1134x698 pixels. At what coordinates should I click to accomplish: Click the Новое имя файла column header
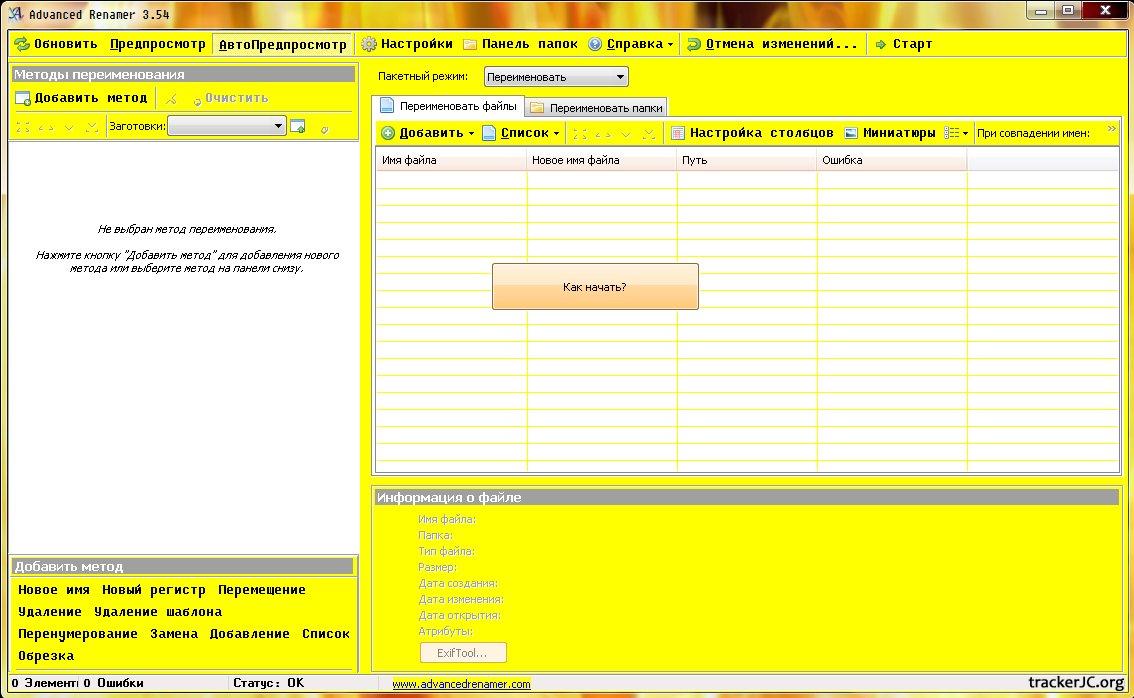pyautogui.click(x=601, y=160)
